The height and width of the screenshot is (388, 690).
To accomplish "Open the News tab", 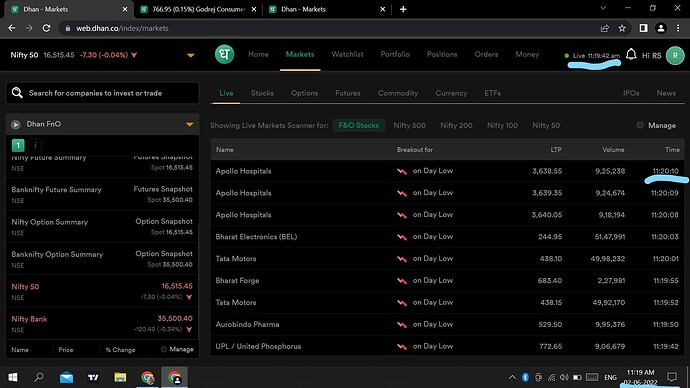I will (666, 93).
